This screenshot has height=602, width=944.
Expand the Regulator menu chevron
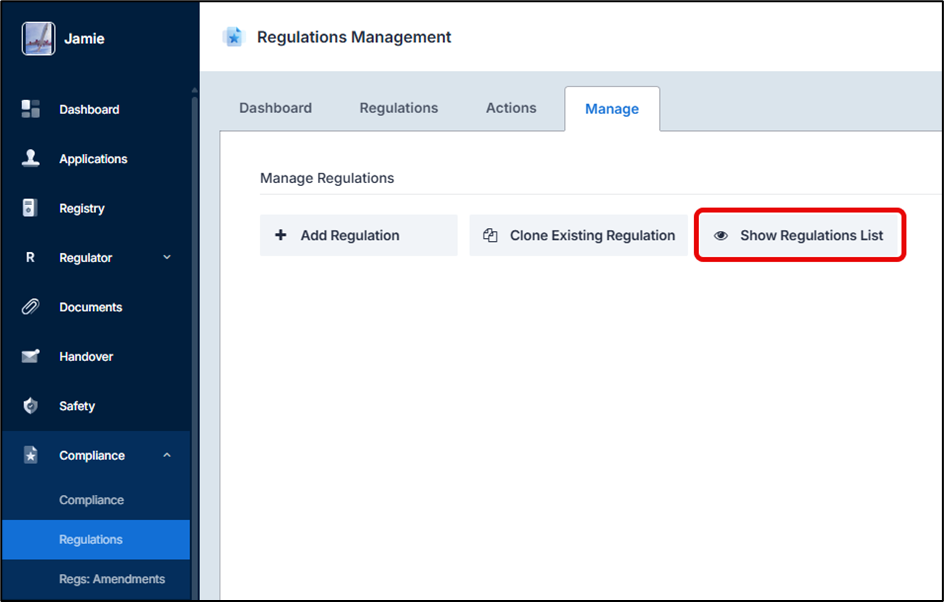click(167, 257)
